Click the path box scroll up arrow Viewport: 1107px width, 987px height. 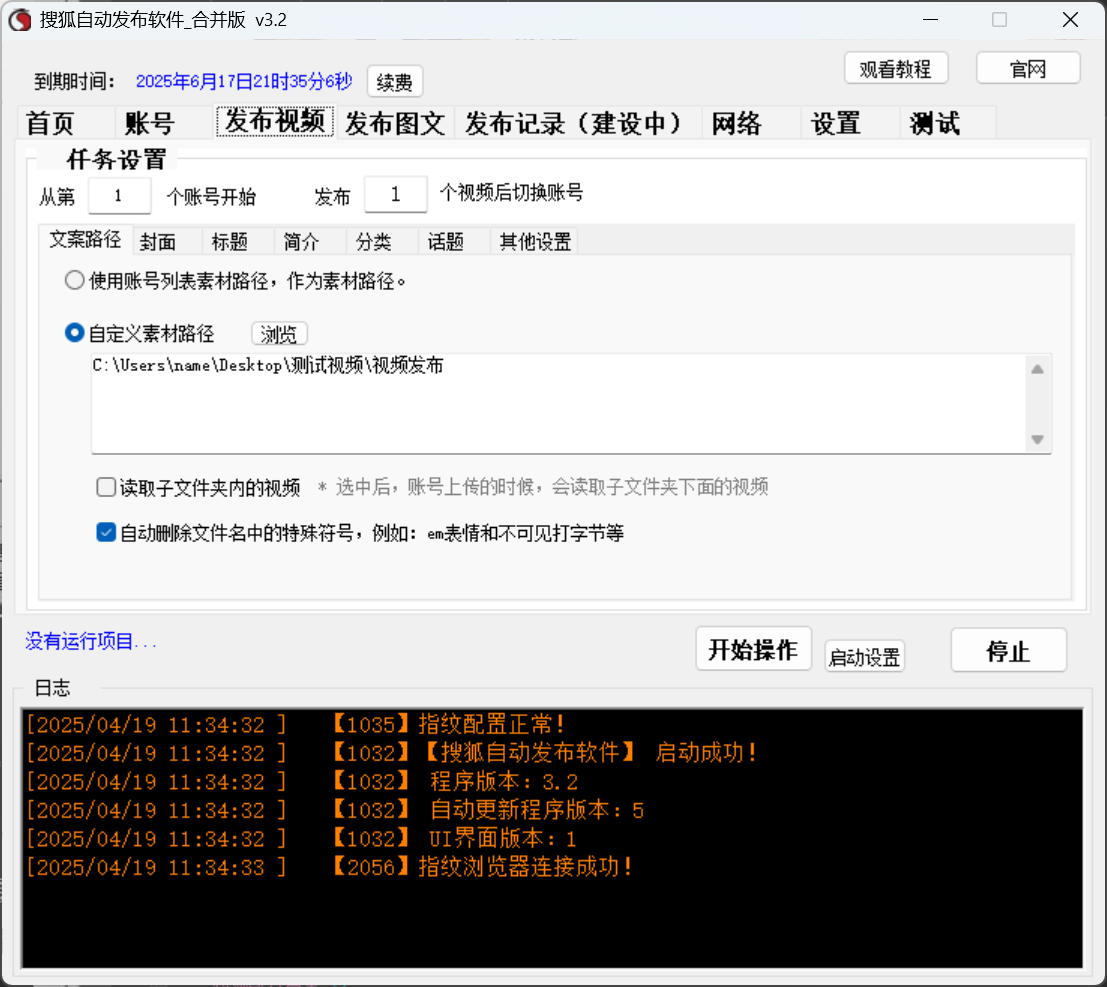click(x=1037, y=369)
